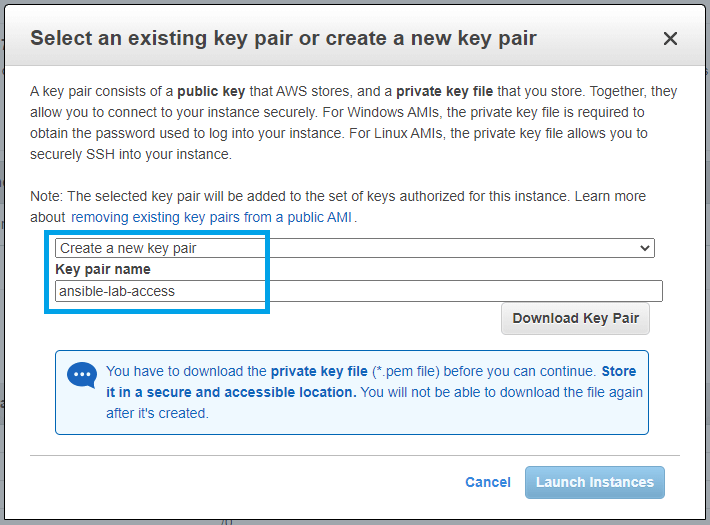The height and width of the screenshot is (525, 710).
Task: Click the 'securely SSH into your instance' text
Action: (x=130, y=154)
